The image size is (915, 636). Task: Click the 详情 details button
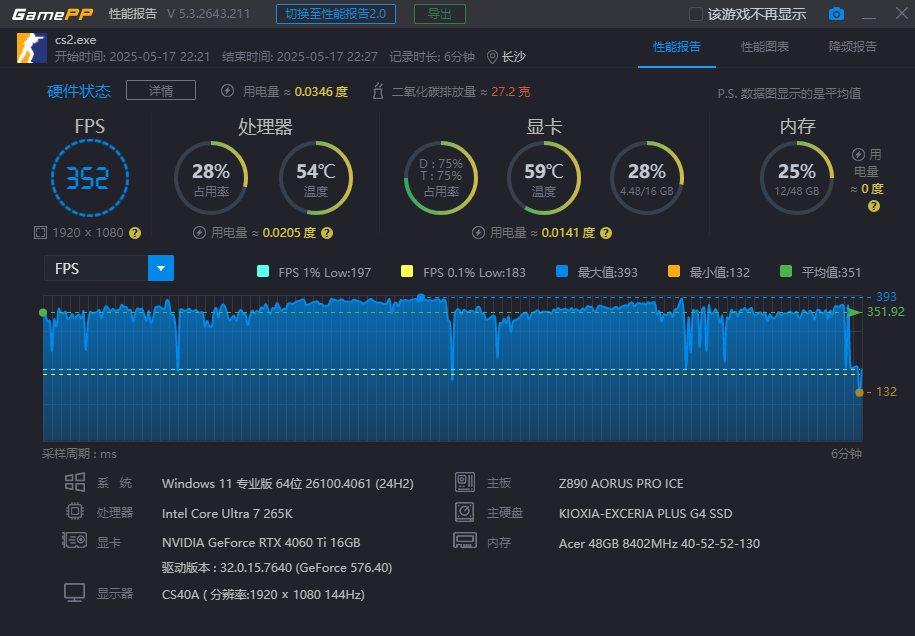coord(161,90)
